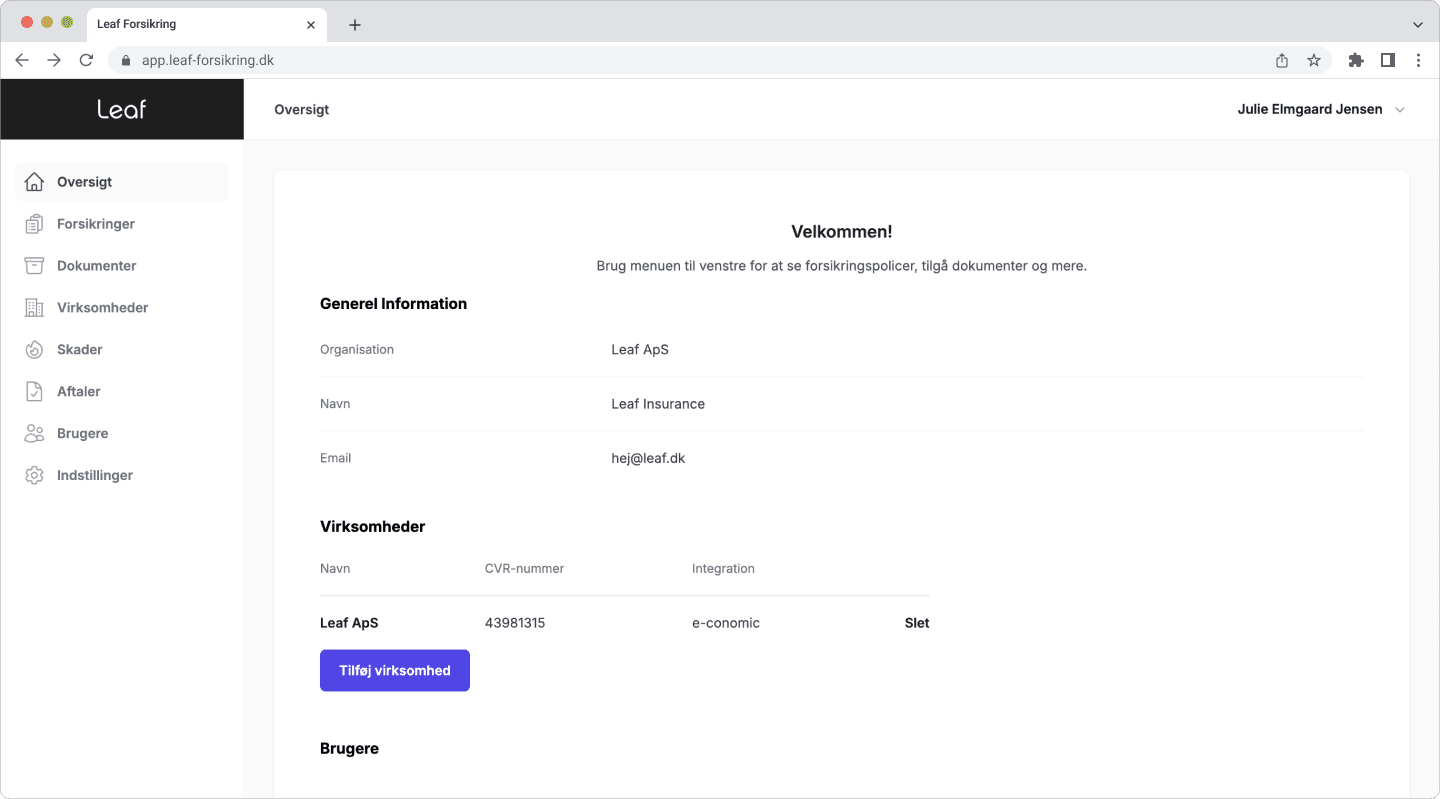
Task: Click the Skader fire icon
Action: point(34,350)
